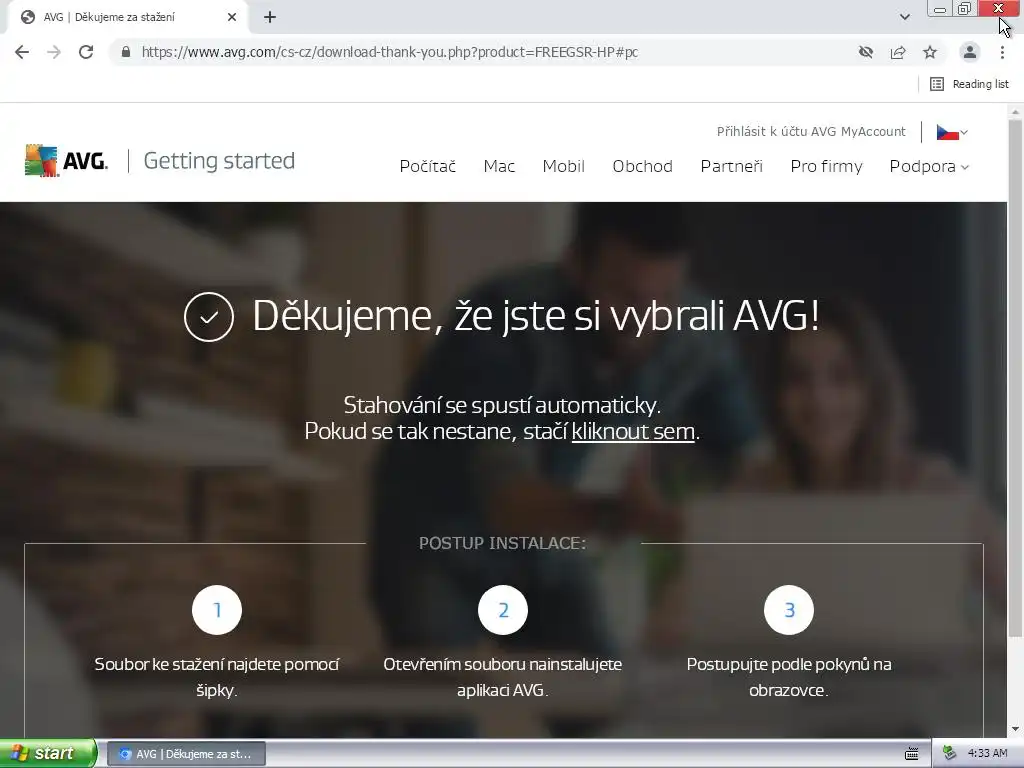
Task: Minimize the Chrome window
Action: pyautogui.click(x=940, y=9)
